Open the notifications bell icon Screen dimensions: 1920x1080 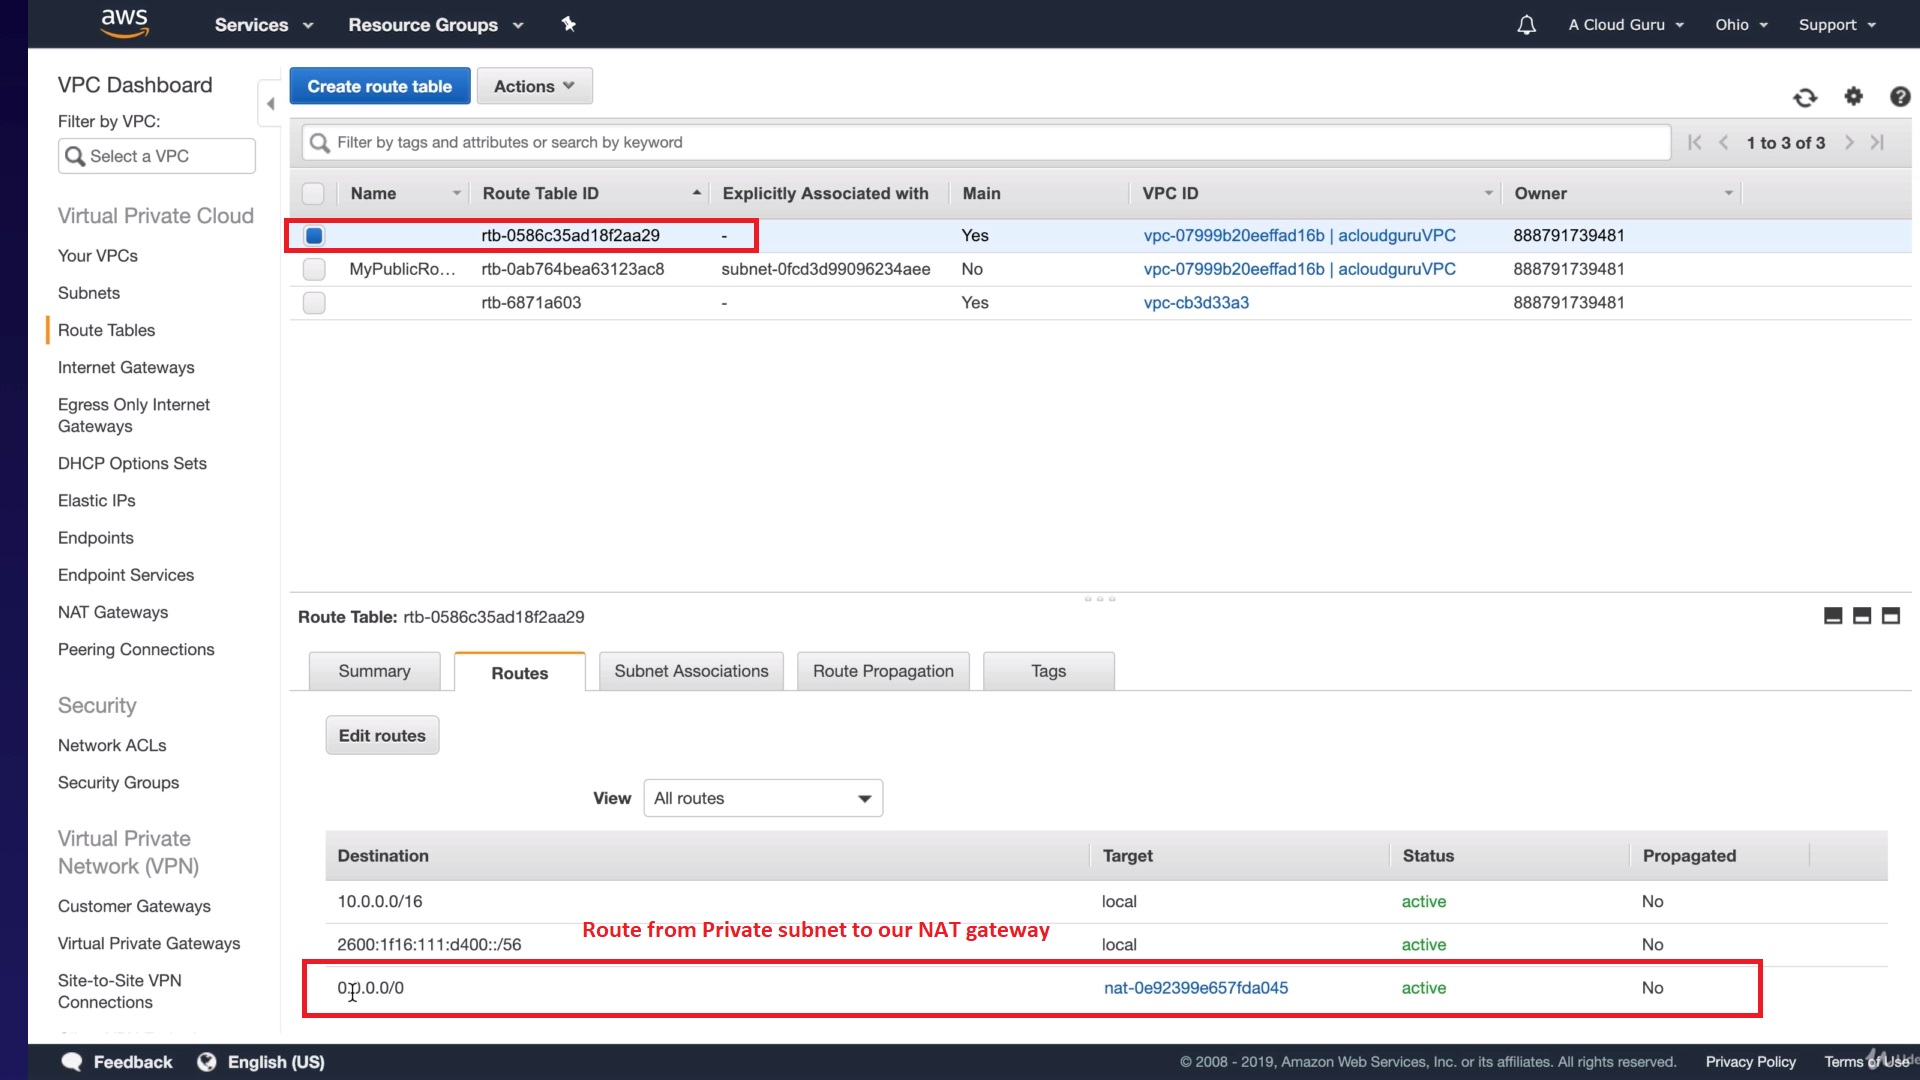coord(1526,25)
